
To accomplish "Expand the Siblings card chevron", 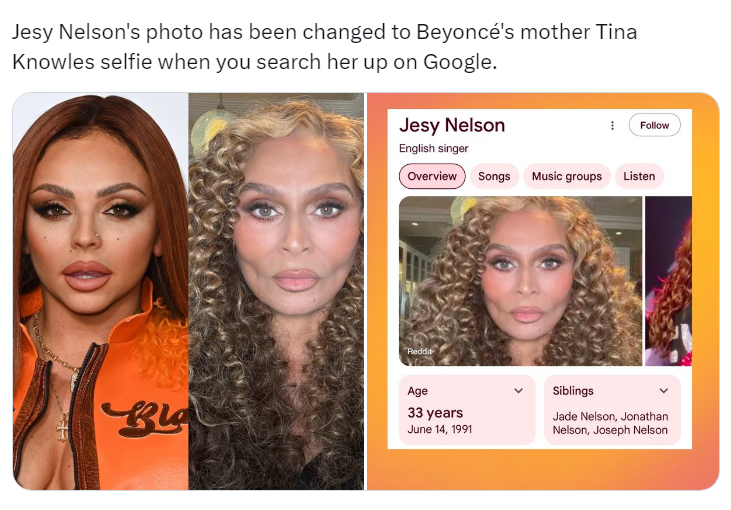I will 664,391.
